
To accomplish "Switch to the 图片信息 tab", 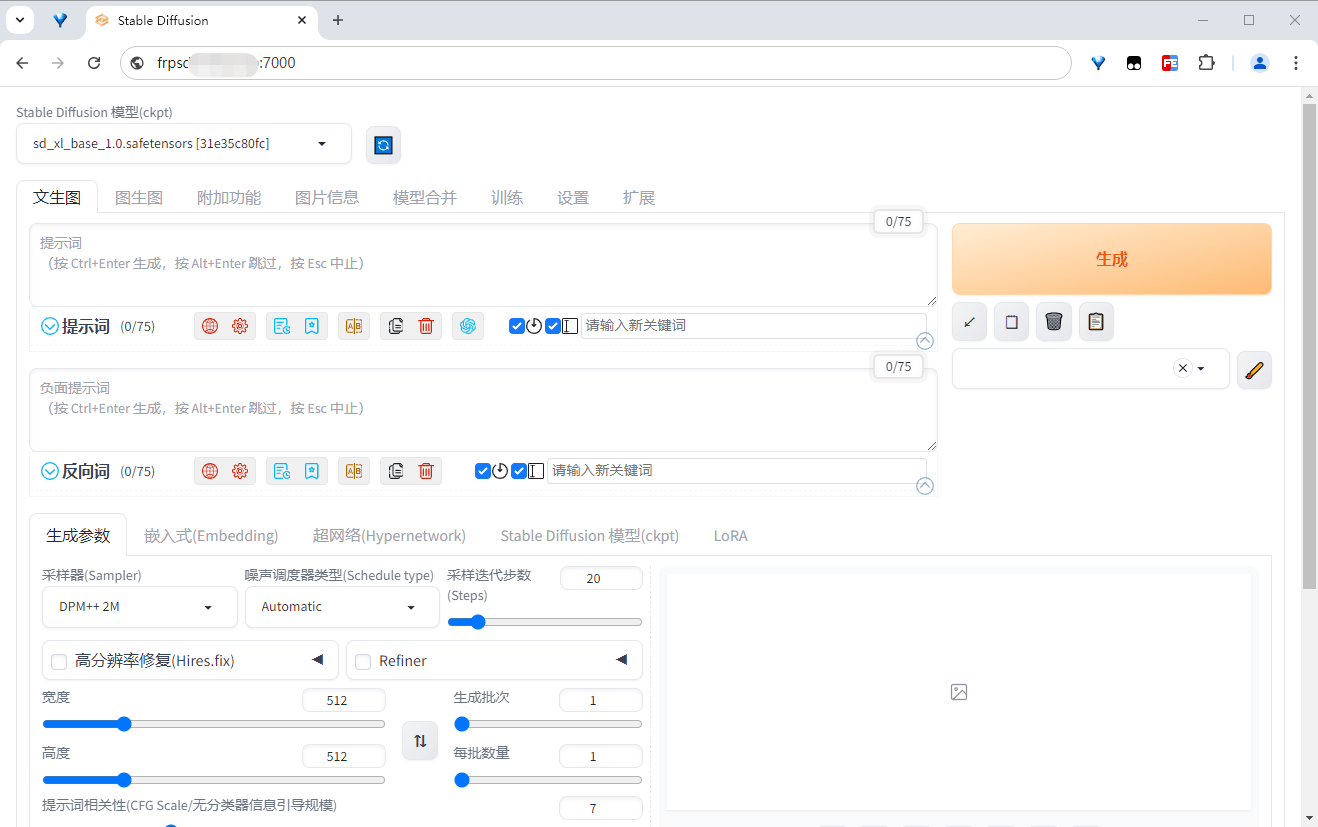I will point(327,198).
